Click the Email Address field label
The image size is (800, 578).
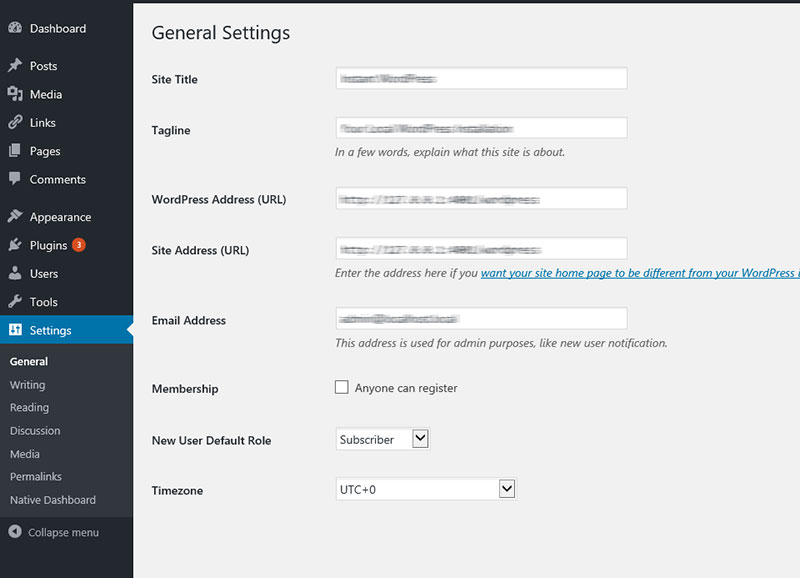[x=189, y=320]
